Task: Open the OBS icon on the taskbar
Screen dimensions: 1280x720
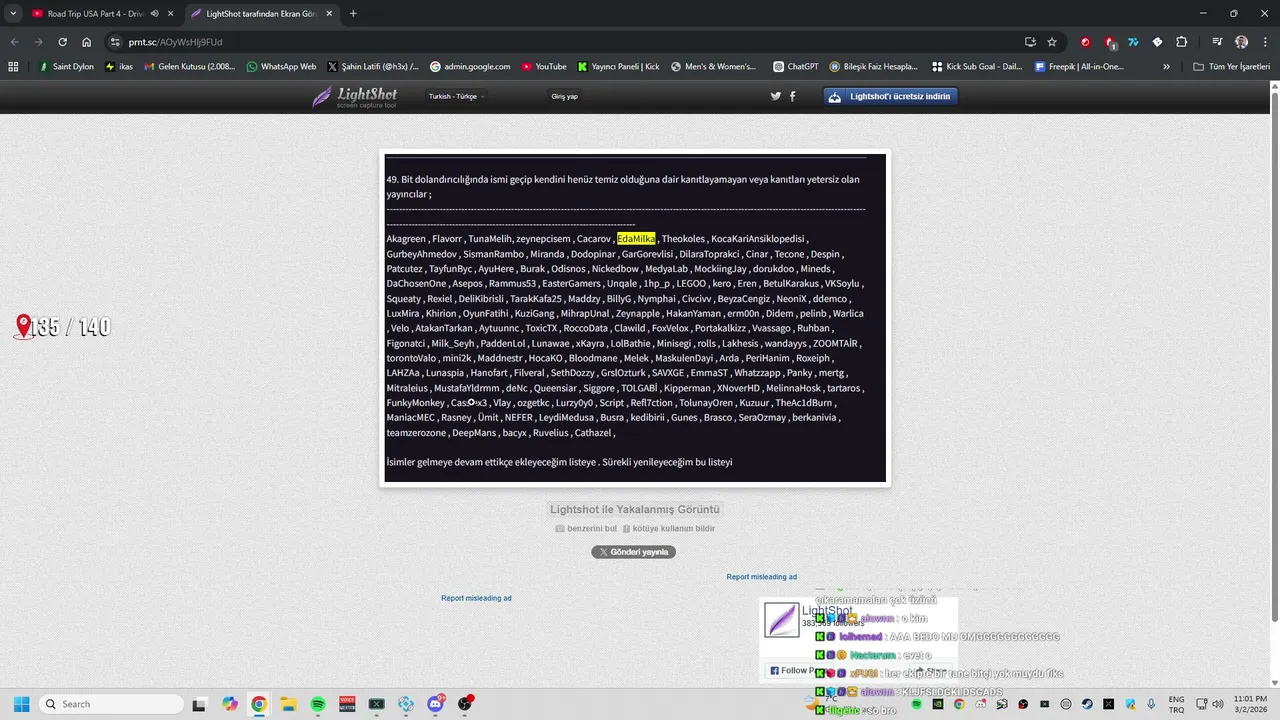Action: click(465, 704)
